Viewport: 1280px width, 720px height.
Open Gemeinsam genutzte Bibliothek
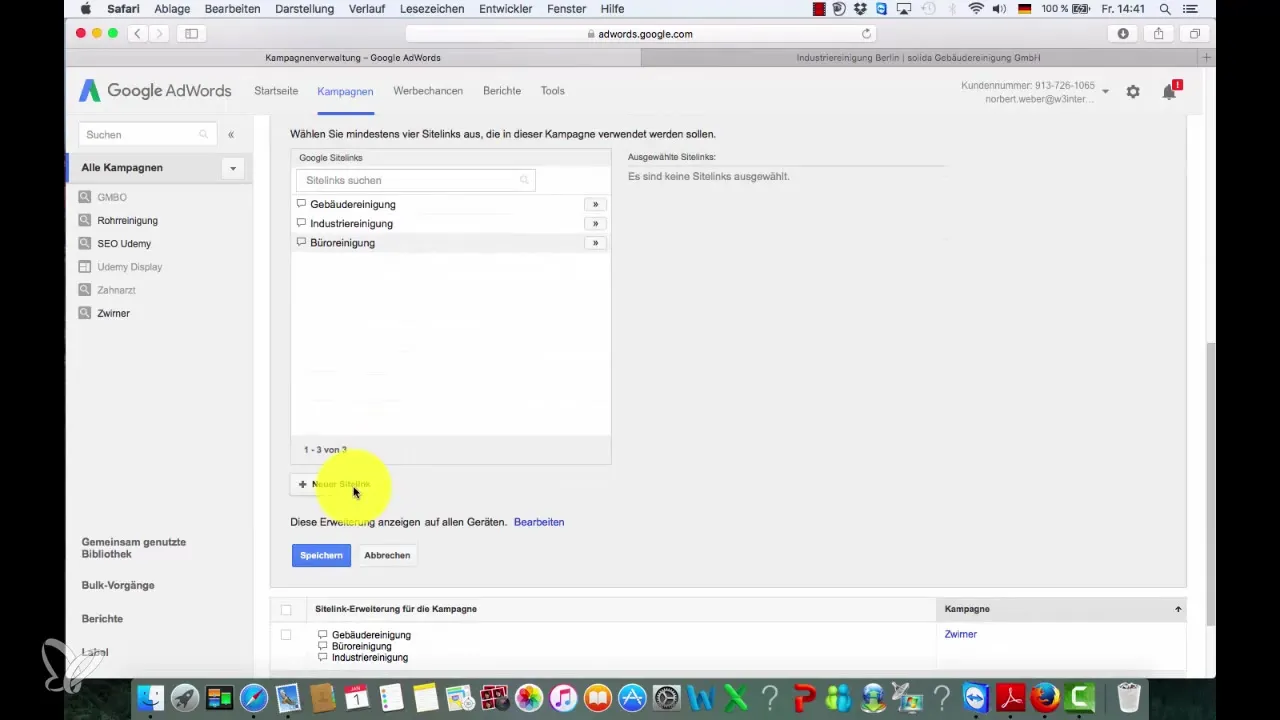click(x=134, y=548)
